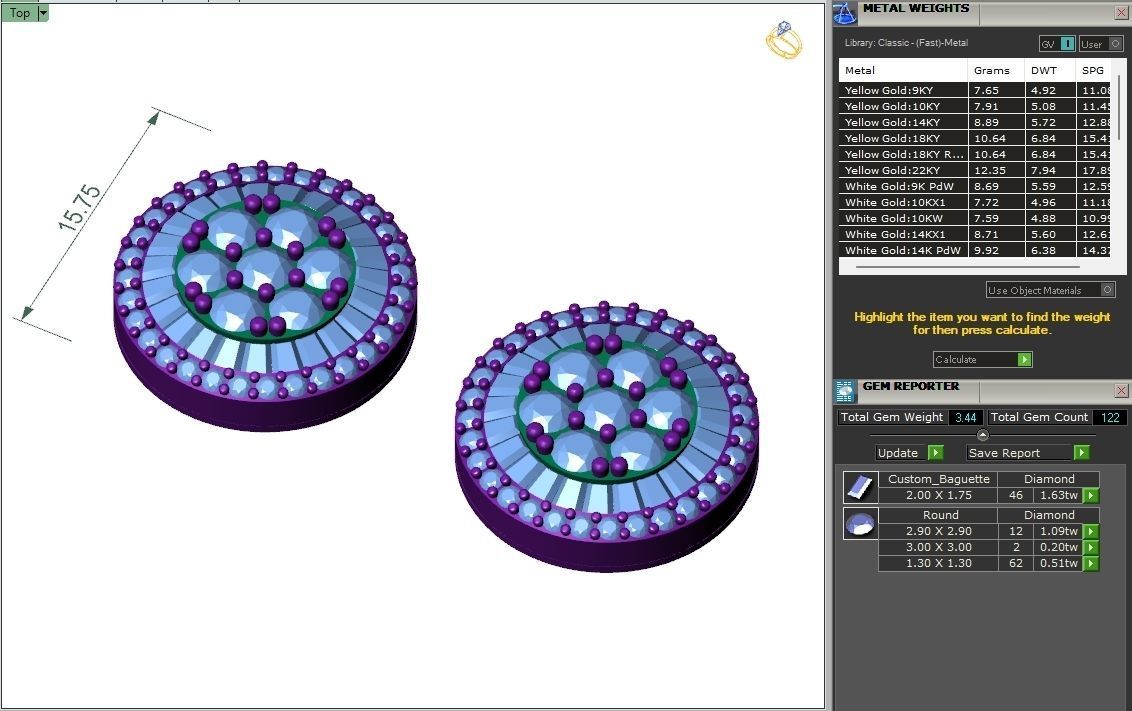Click the Gem Reporter panel icon
Screen dimensions: 1132x711
point(845,391)
